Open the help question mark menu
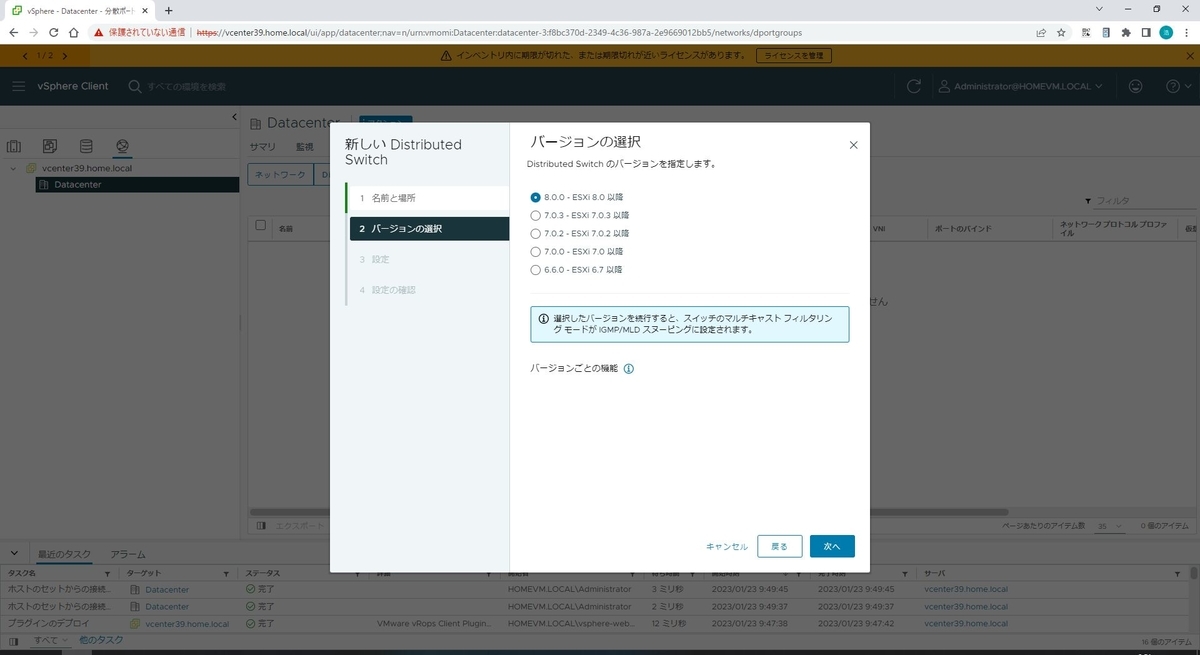 point(1178,86)
